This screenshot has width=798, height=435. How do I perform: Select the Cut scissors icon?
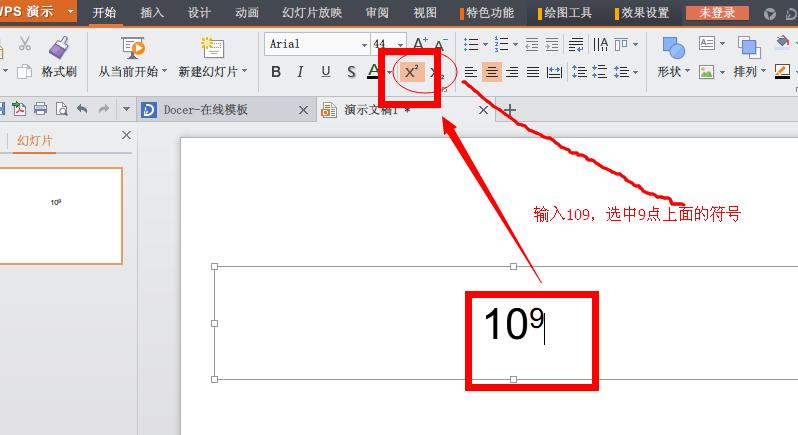(x=24, y=43)
